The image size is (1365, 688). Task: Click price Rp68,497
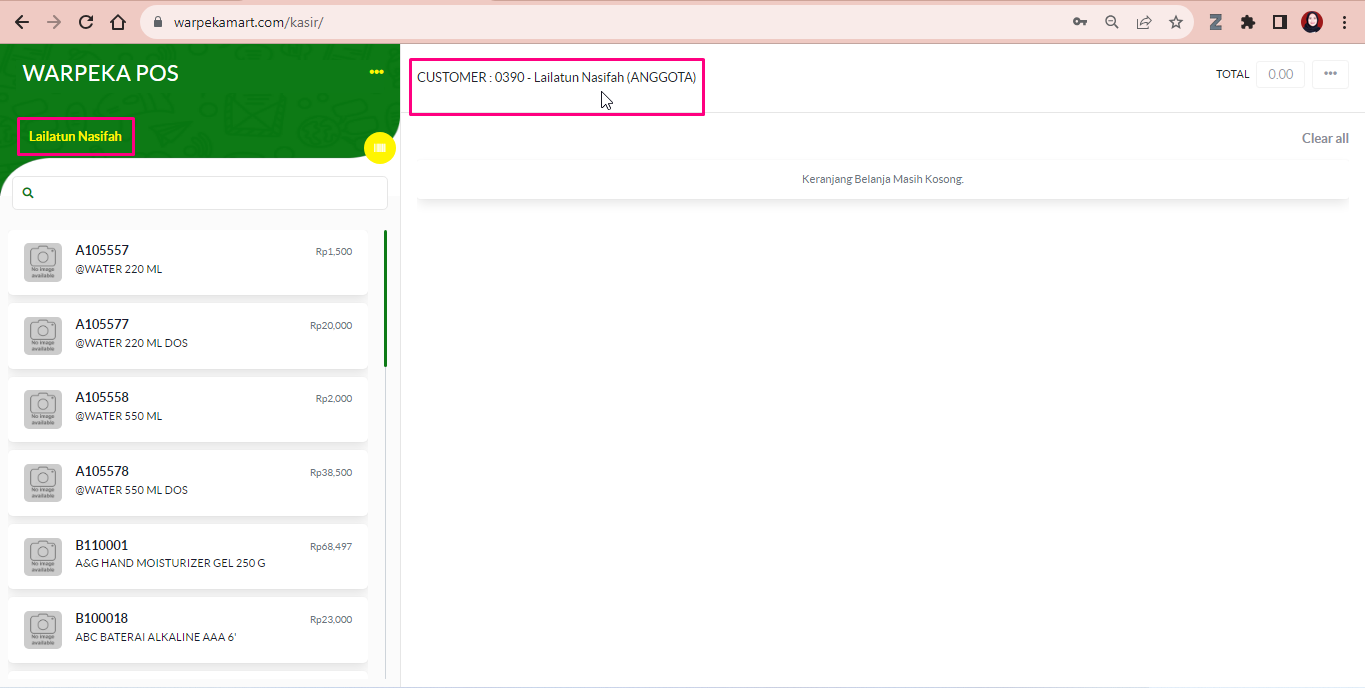(x=331, y=546)
